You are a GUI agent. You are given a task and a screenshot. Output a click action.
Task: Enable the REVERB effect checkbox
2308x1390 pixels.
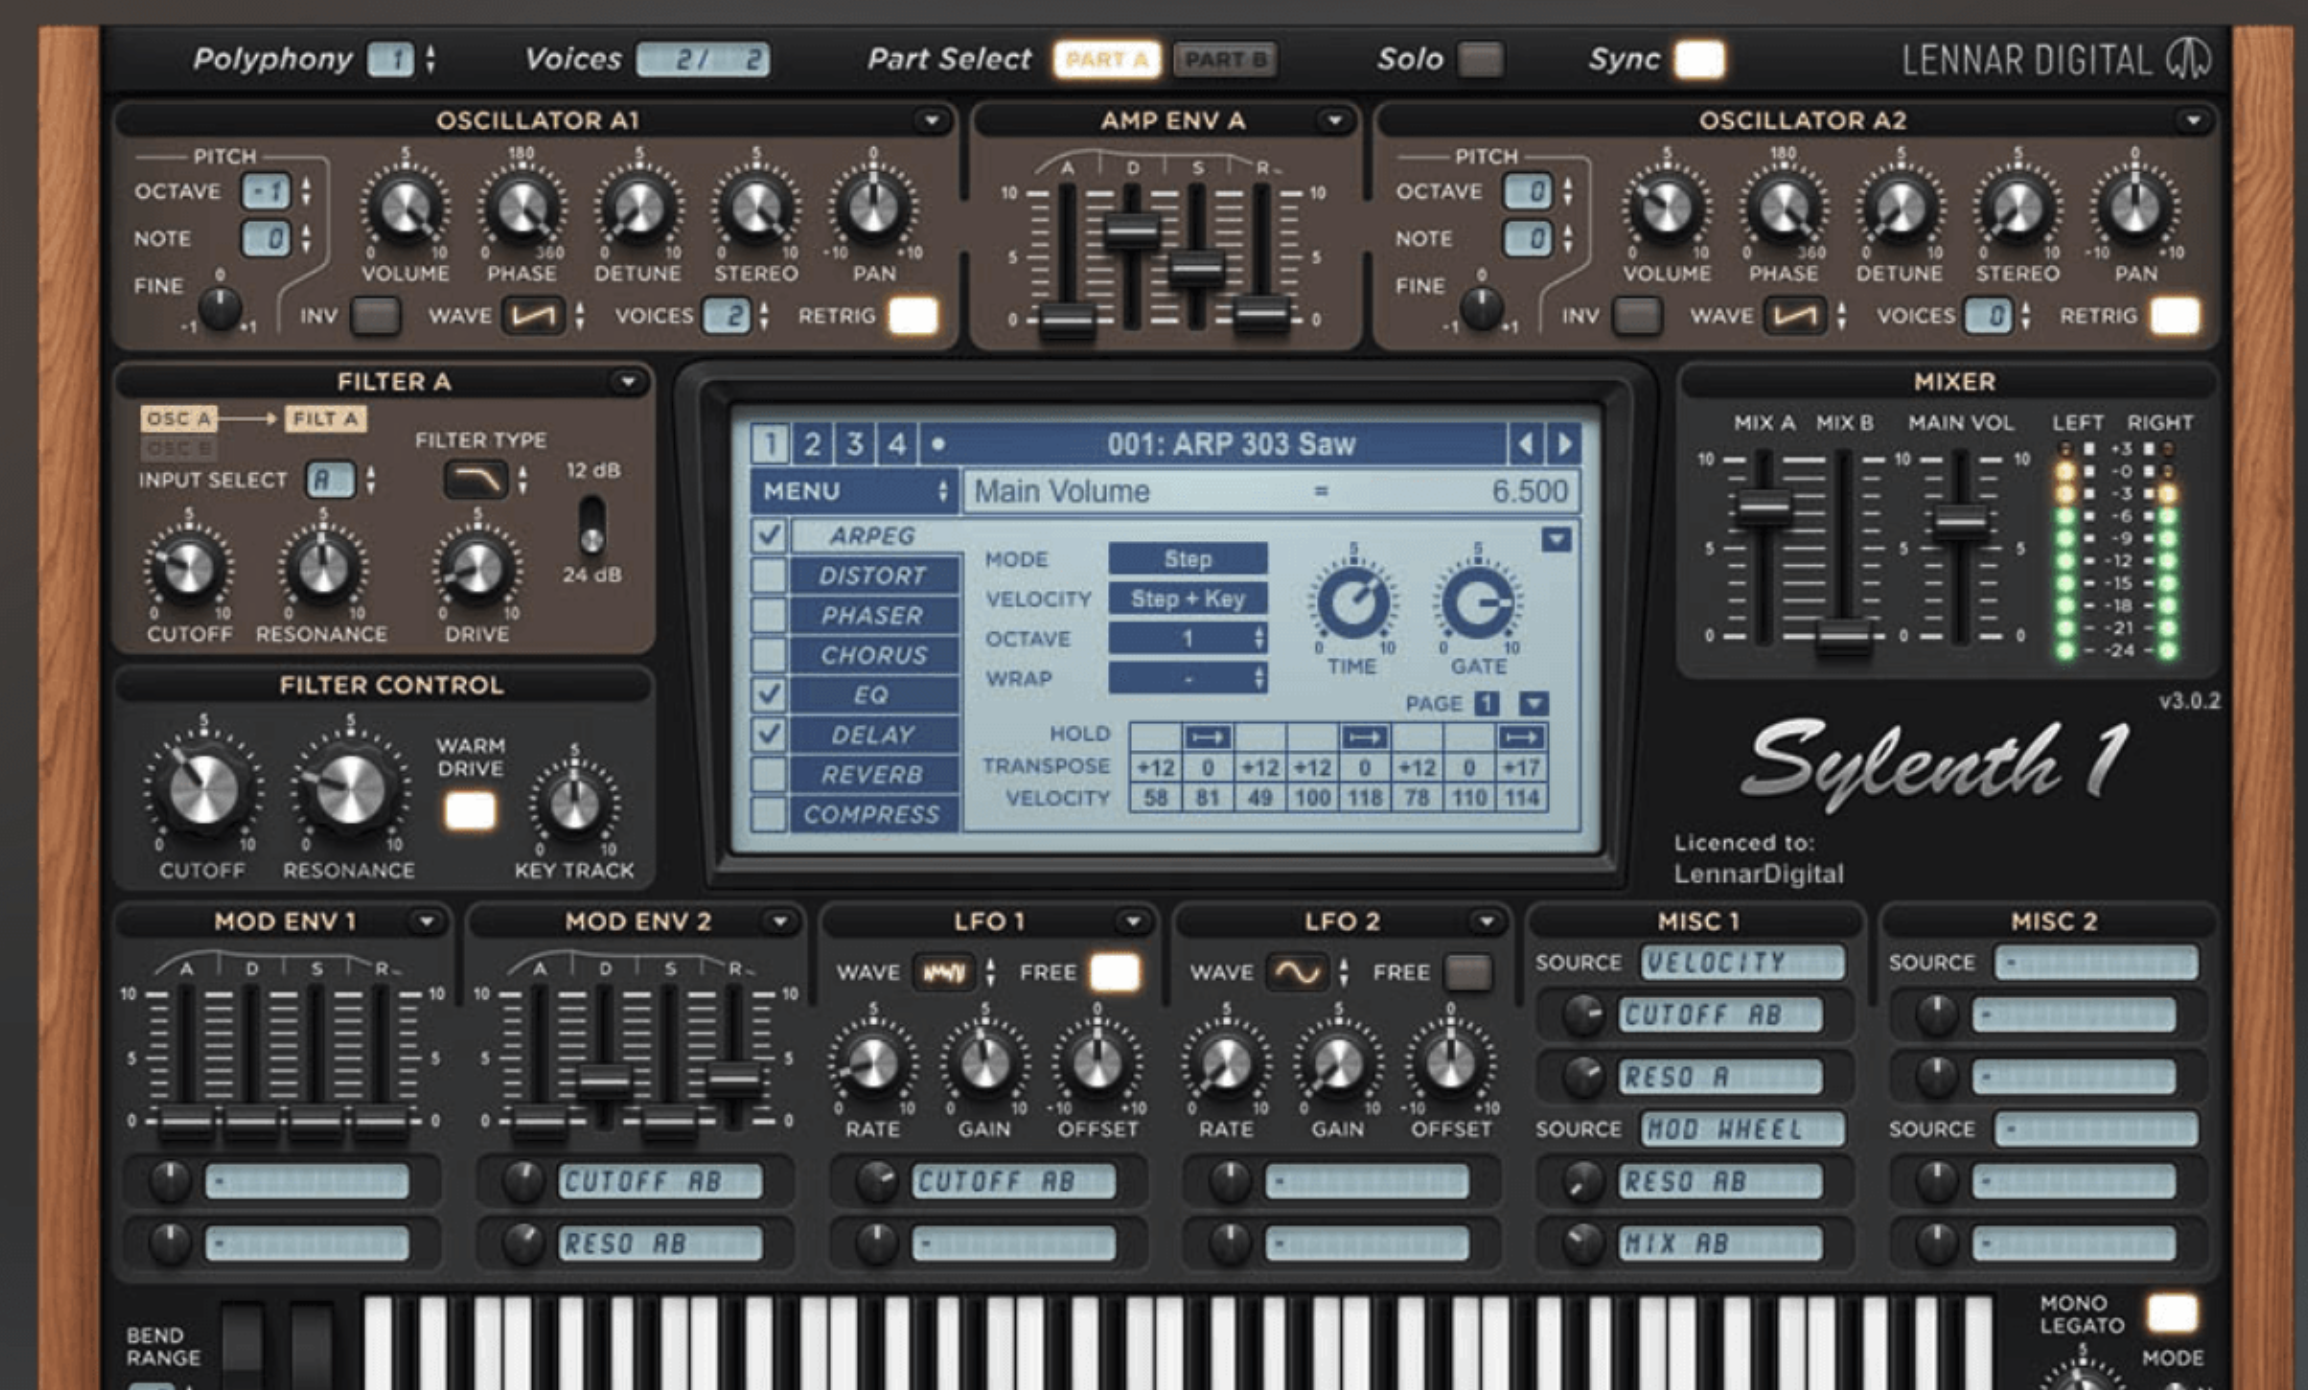coord(769,774)
